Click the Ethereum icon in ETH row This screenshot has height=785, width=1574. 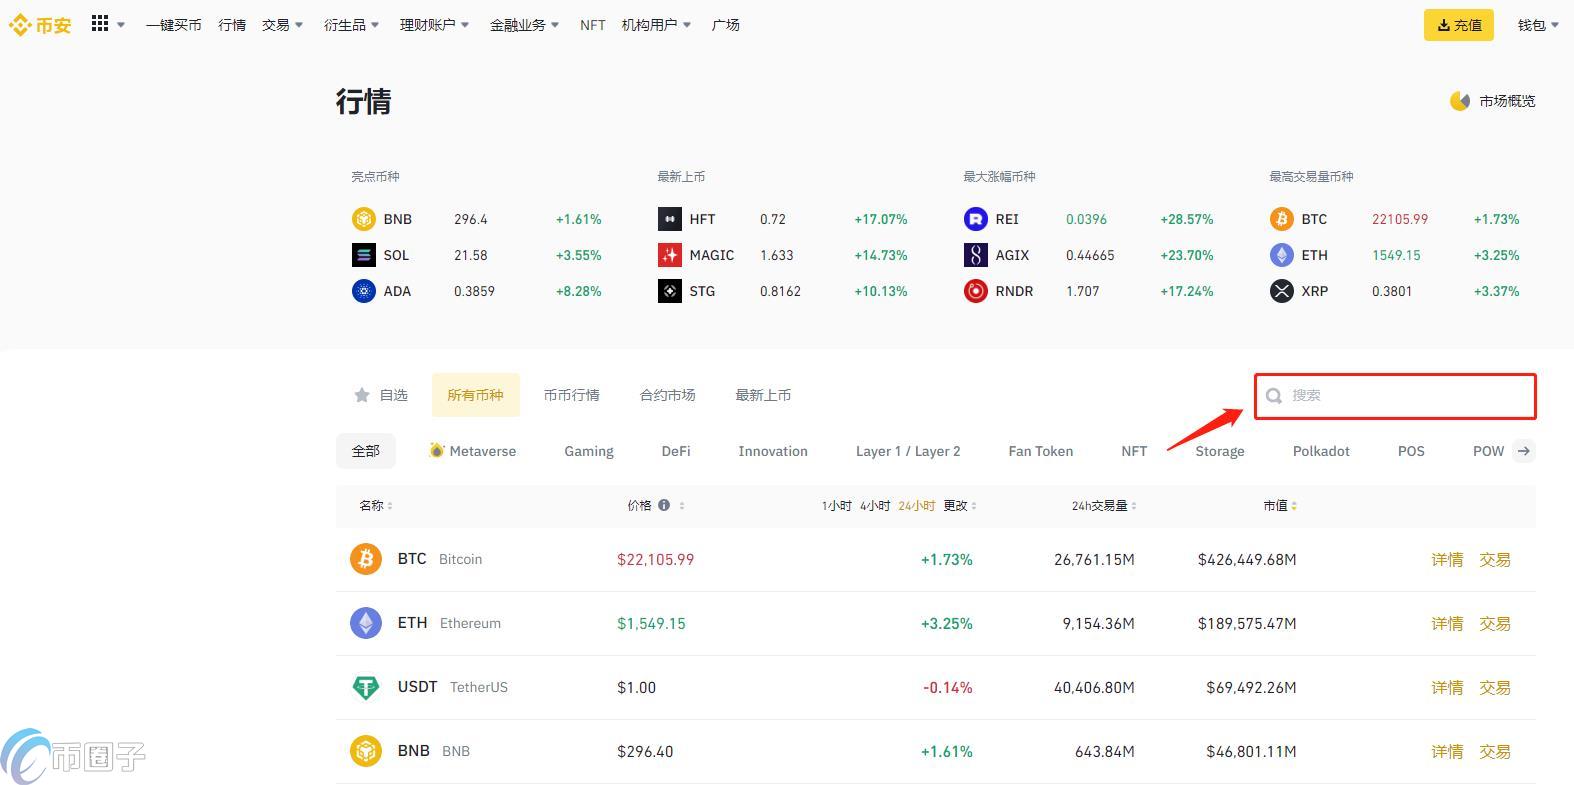pyautogui.click(x=366, y=623)
